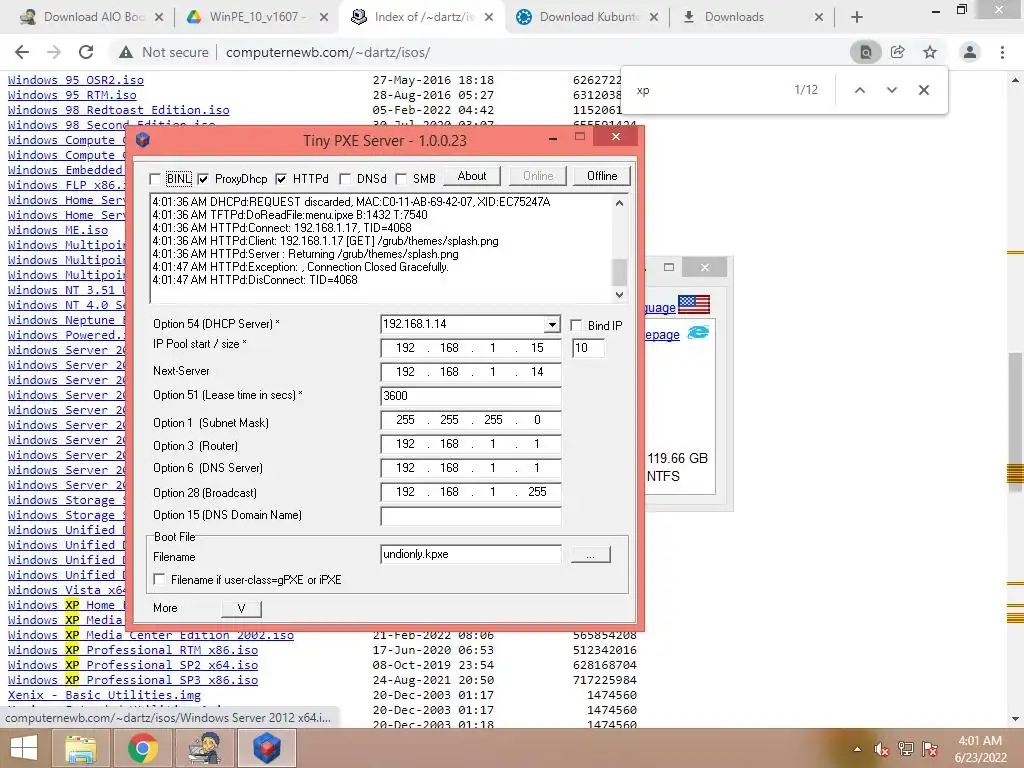
Task: Open the Xenix - Basic Utilities.img link
Action: (104, 696)
